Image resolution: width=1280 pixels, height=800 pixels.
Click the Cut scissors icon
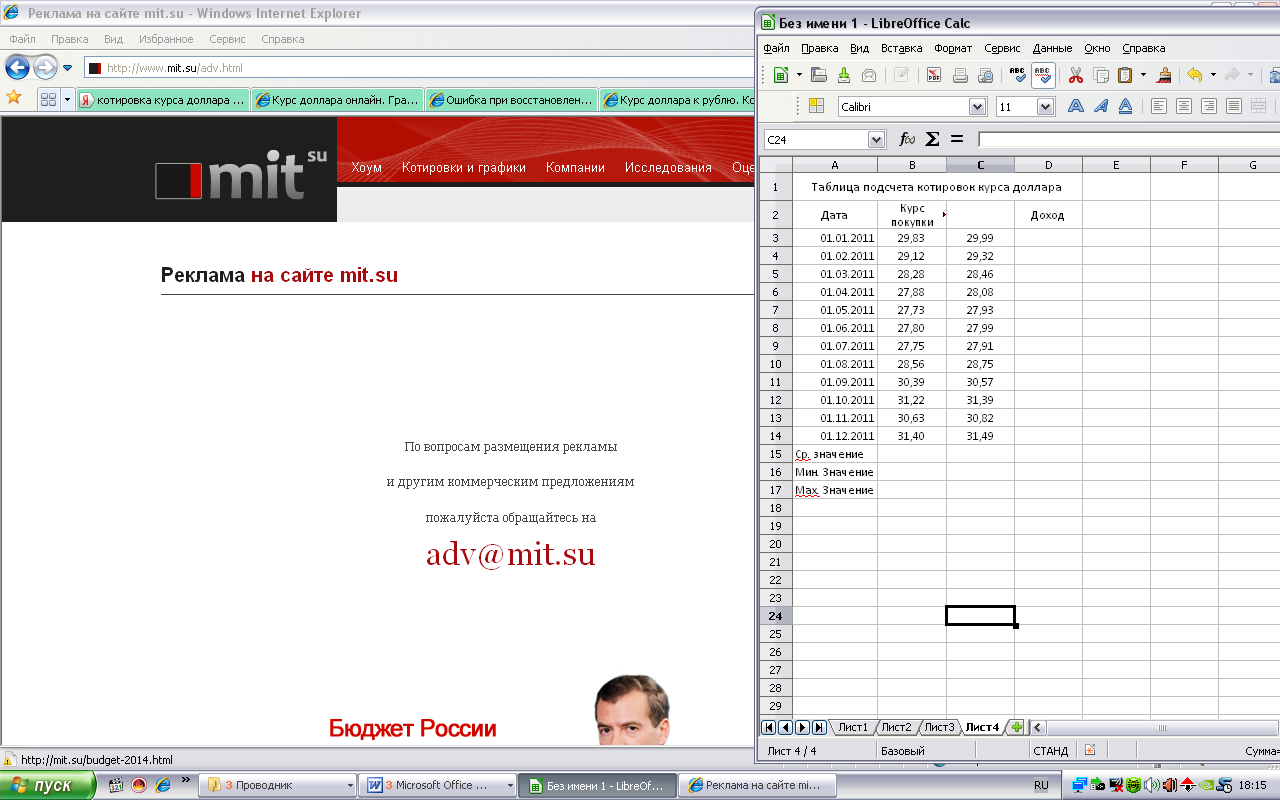pyautogui.click(x=1076, y=75)
